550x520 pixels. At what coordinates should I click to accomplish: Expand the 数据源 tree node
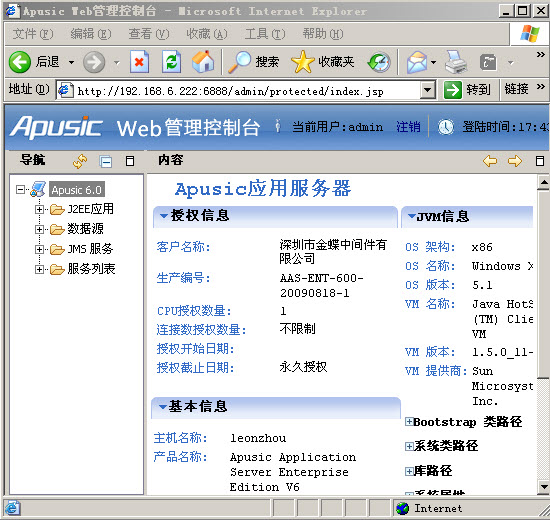[x=39, y=229]
